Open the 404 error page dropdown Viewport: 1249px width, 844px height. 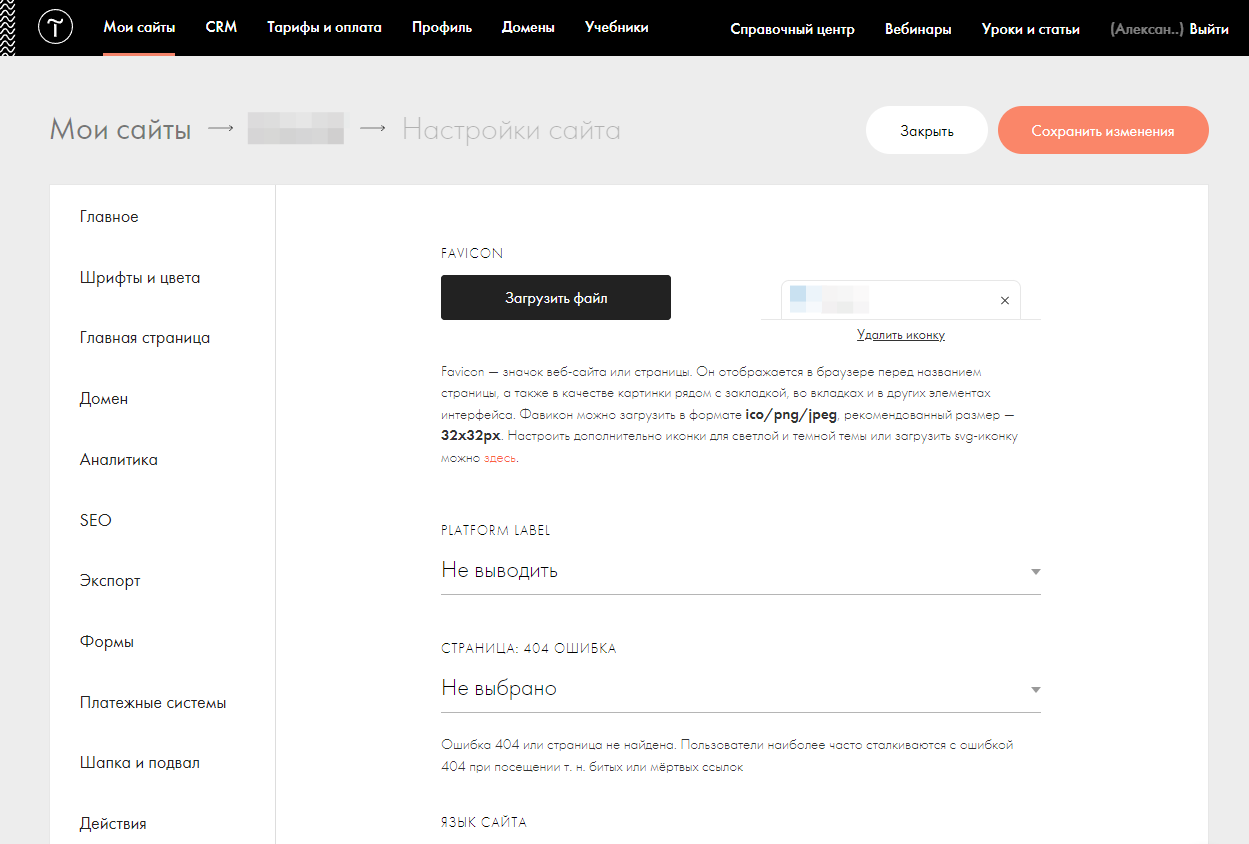(740, 689)
